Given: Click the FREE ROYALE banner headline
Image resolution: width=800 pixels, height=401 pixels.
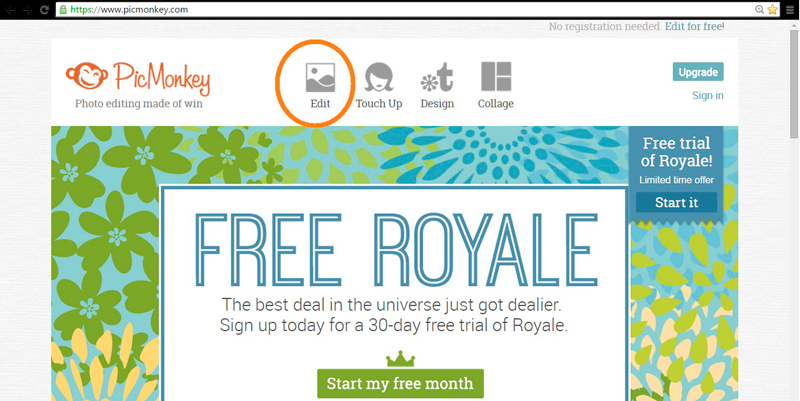Looking at the screenshot, I should click(x=396, y=250).
